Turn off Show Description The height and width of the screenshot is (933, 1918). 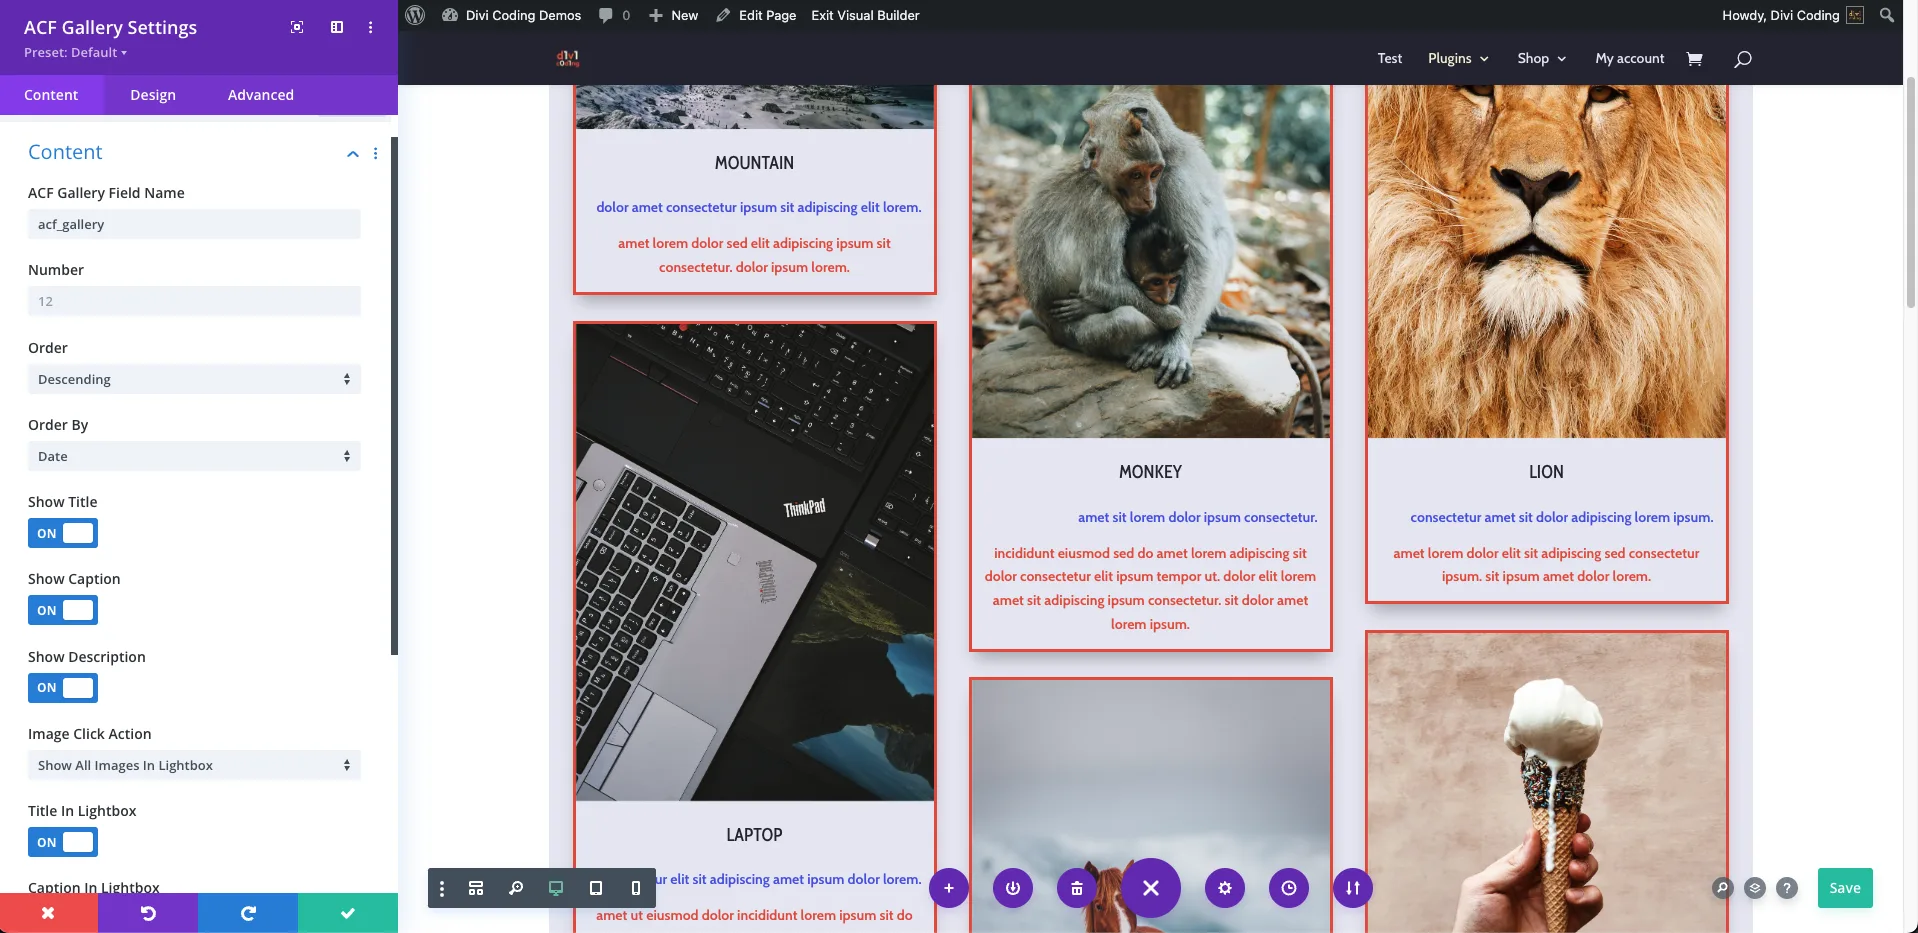[62, 688]
